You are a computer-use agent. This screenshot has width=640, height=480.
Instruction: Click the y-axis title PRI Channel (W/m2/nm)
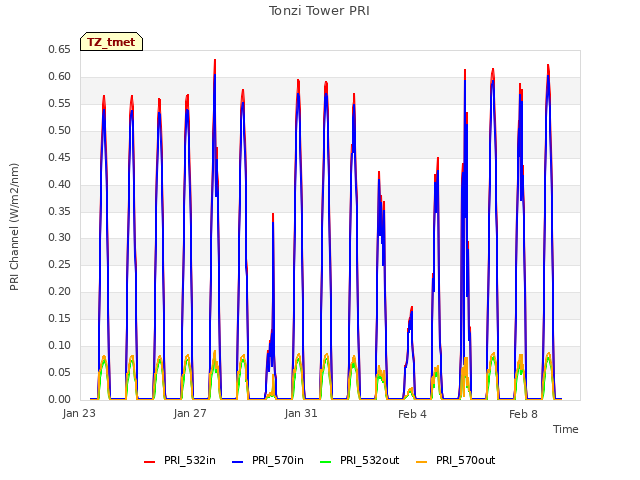[14, 227]
